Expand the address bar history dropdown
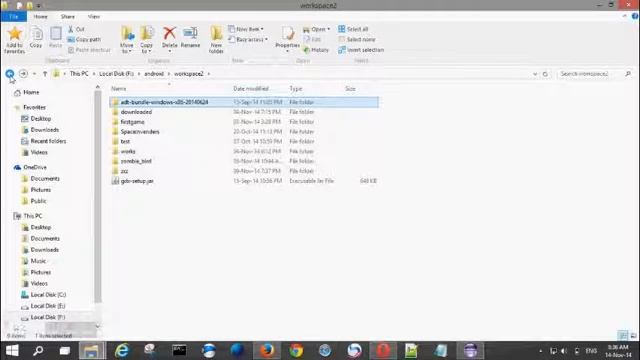 click(x=535, y=74)
